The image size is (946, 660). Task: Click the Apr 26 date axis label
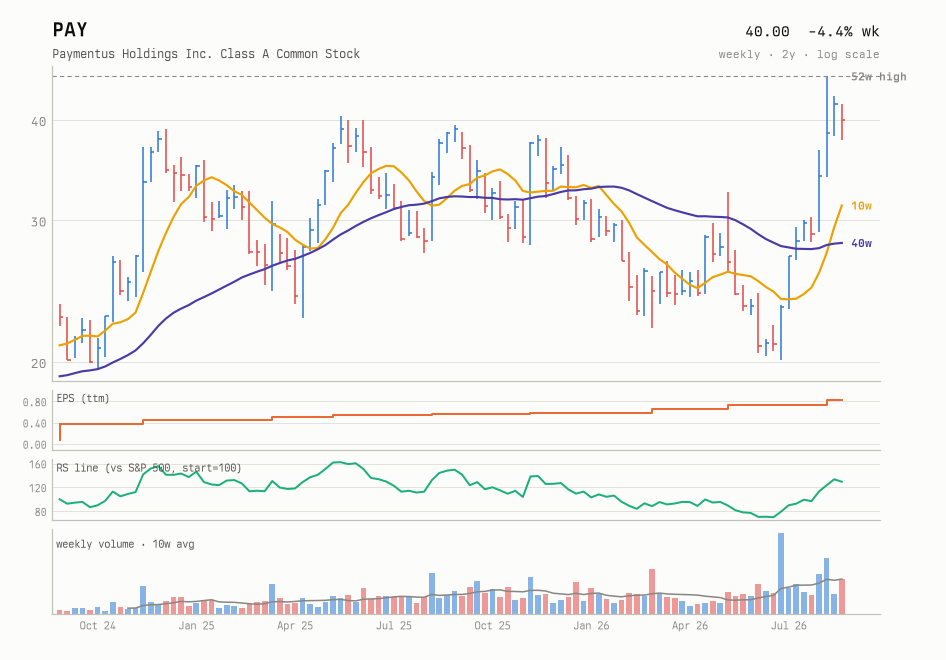(690, 626)
